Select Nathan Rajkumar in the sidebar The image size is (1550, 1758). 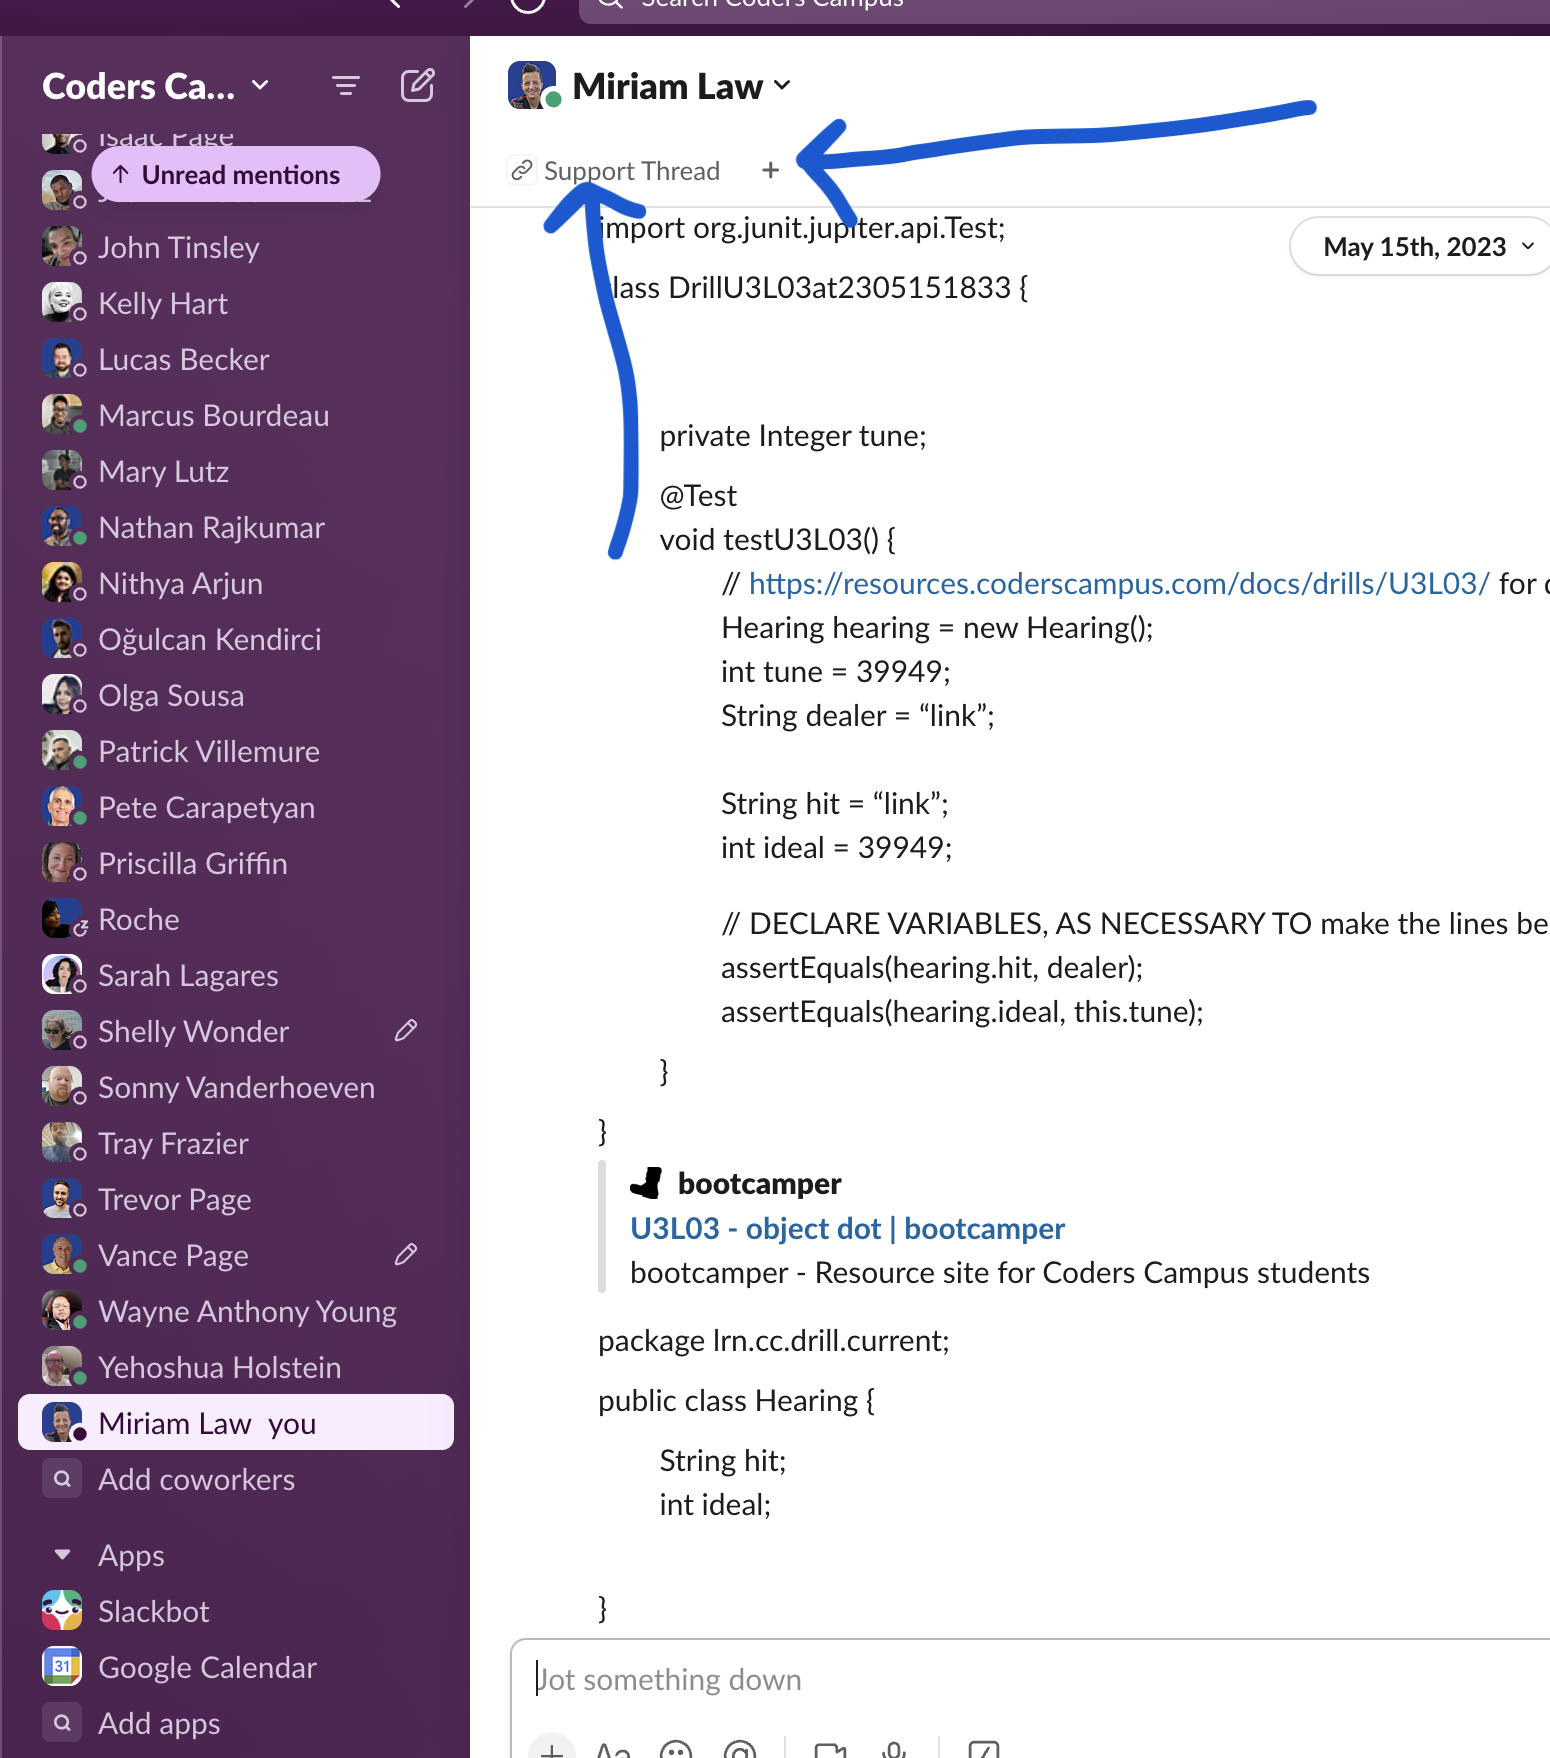pyautogui.click(x=236, y=527)
